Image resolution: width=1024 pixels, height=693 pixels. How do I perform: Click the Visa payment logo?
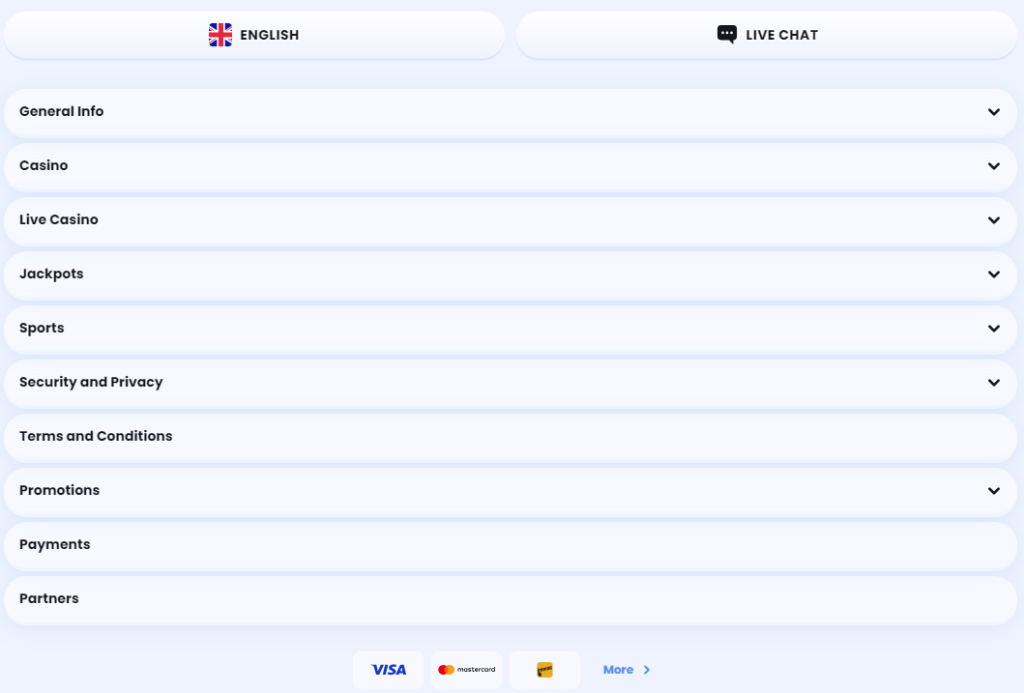click(388, 670)
